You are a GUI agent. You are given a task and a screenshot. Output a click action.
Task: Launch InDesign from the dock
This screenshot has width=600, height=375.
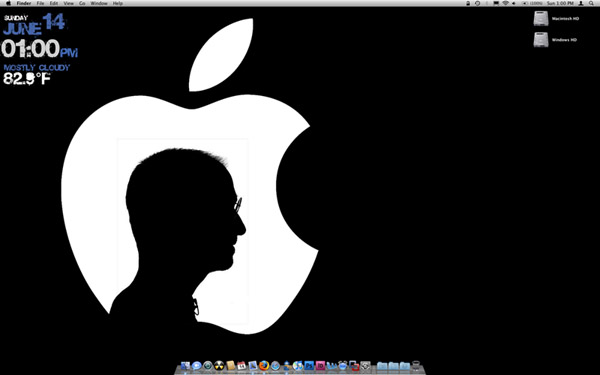320,365
